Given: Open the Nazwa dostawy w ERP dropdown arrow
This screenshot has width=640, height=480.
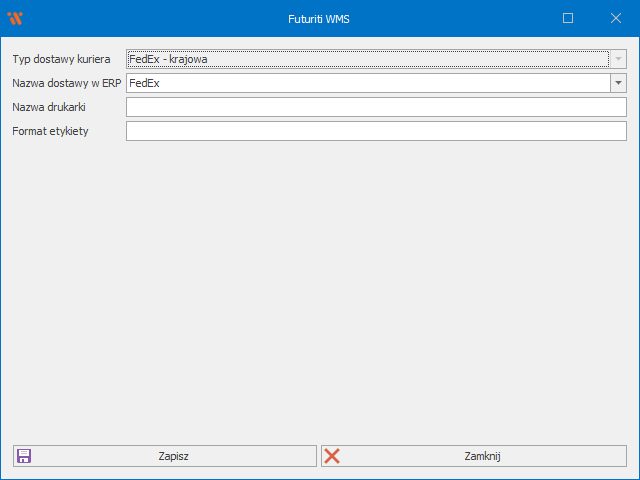Looking at the screenshot, I should (x=618, y=84).
